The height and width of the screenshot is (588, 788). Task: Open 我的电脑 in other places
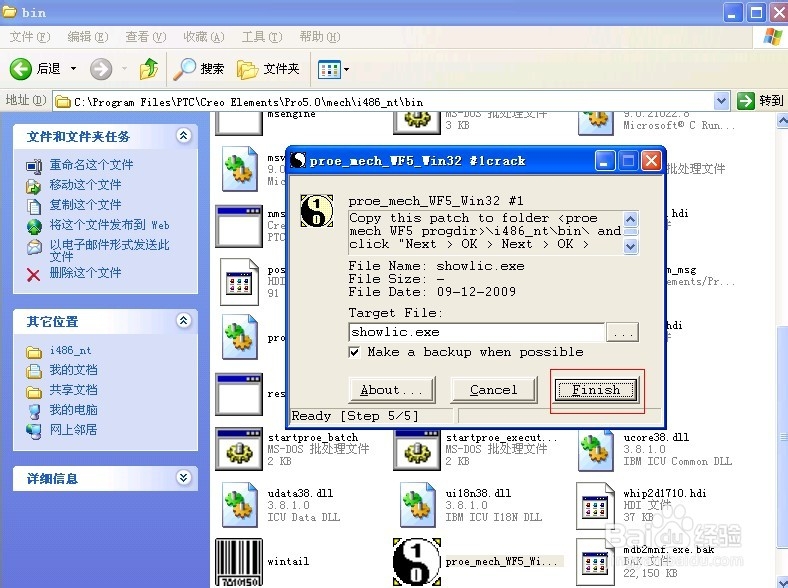(73, 410)
